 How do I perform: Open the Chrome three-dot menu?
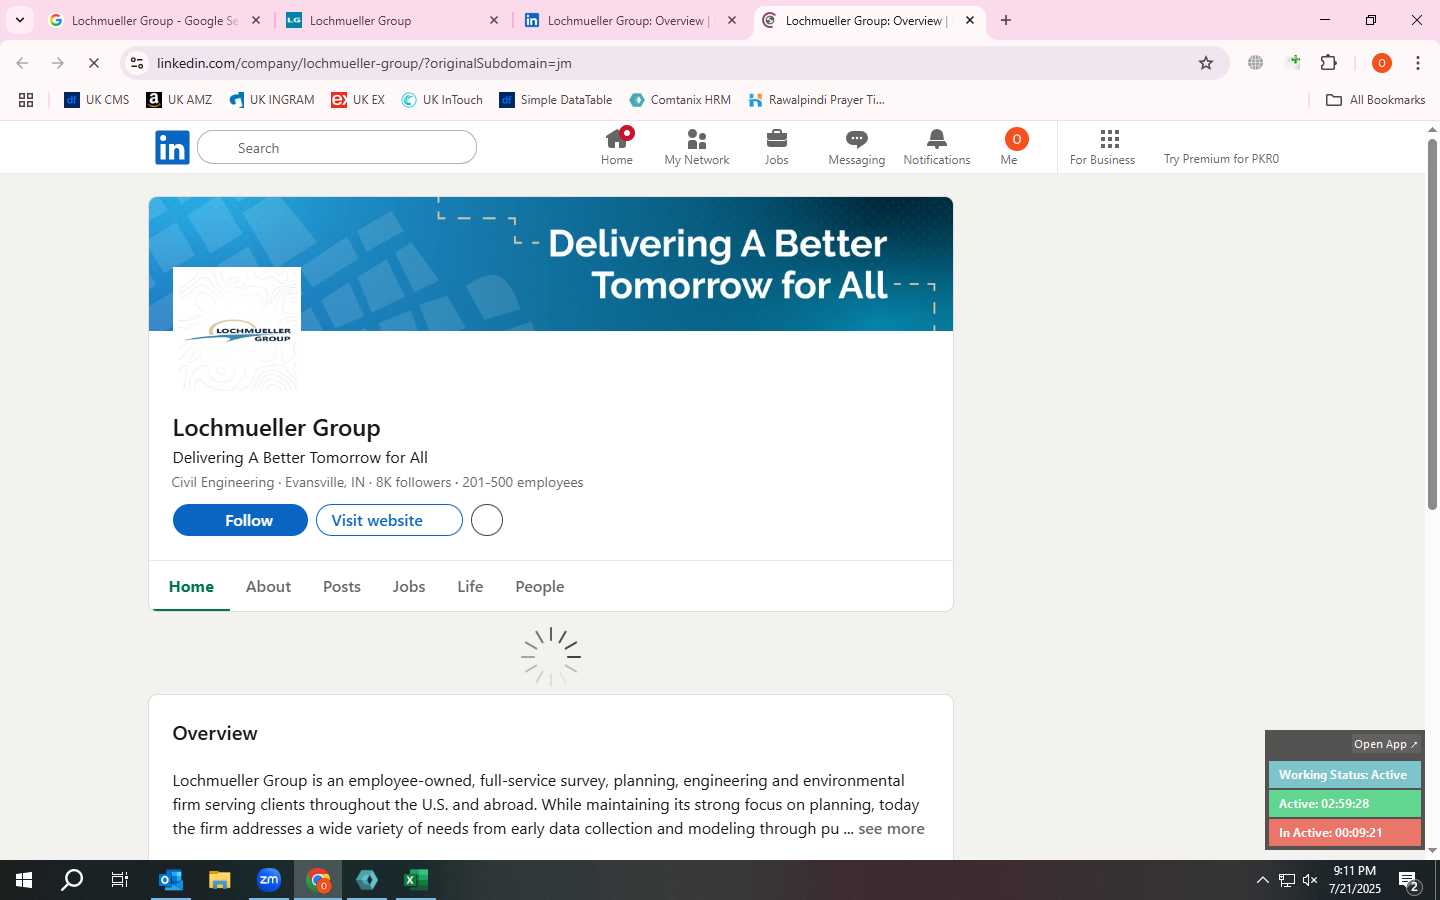tap(1418, 63)
